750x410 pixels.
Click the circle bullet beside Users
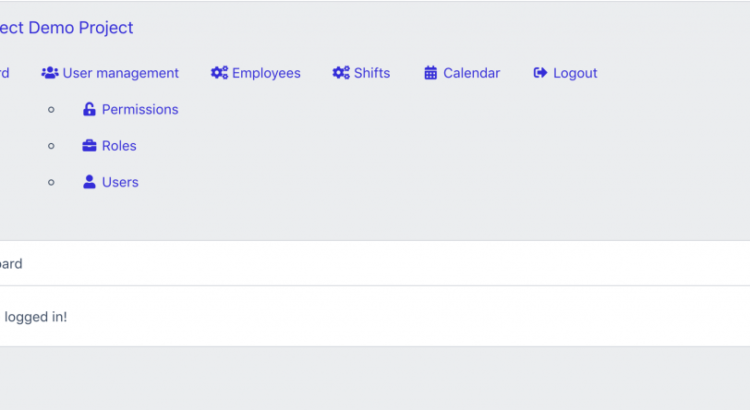click(52, 182)
